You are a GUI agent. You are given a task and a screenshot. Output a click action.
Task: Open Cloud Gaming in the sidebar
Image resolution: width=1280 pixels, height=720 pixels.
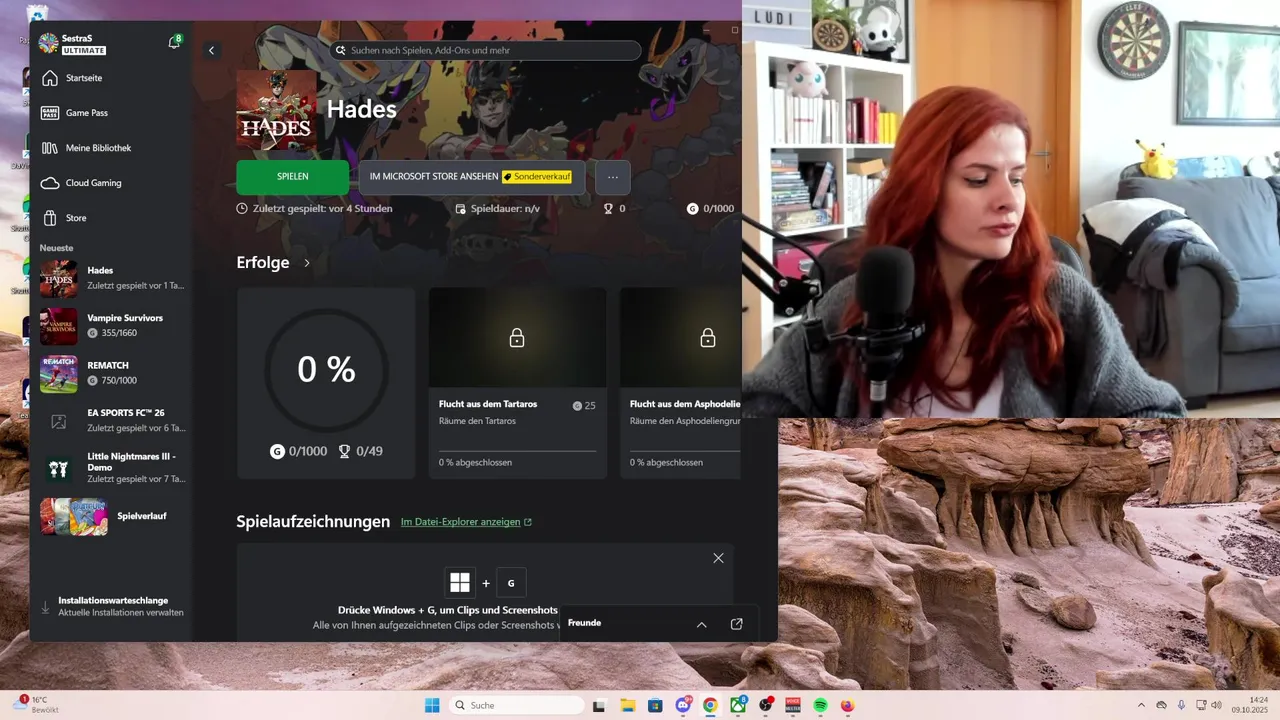coord(110,183)
